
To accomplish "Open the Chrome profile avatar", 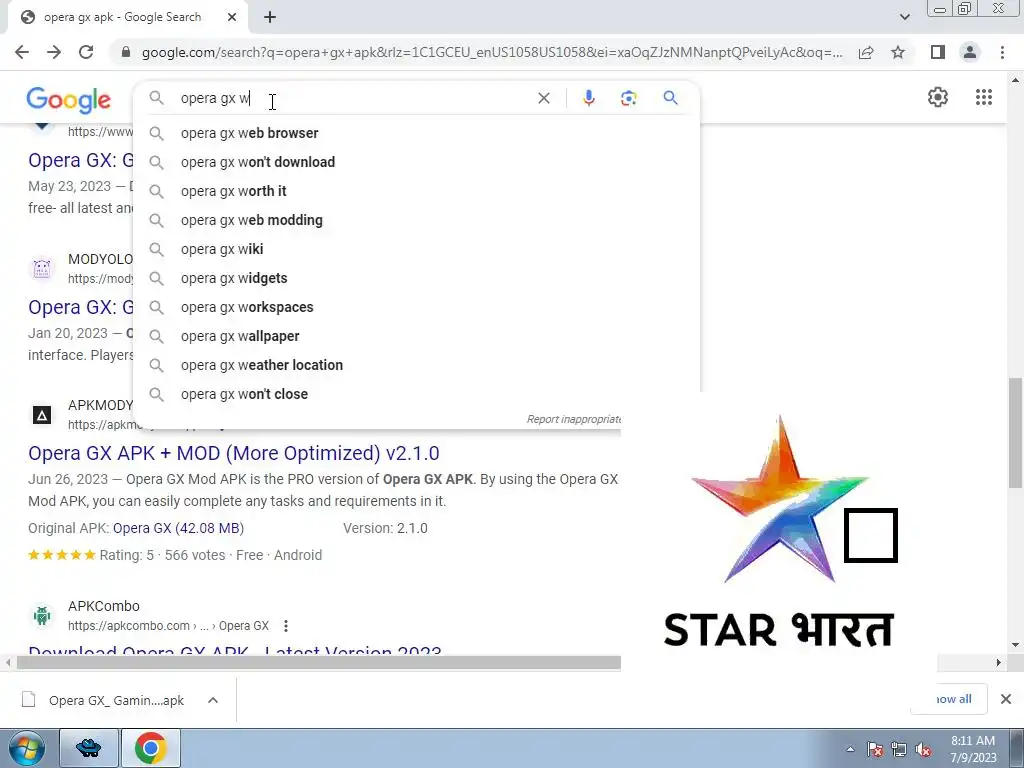I will (970, 52).
